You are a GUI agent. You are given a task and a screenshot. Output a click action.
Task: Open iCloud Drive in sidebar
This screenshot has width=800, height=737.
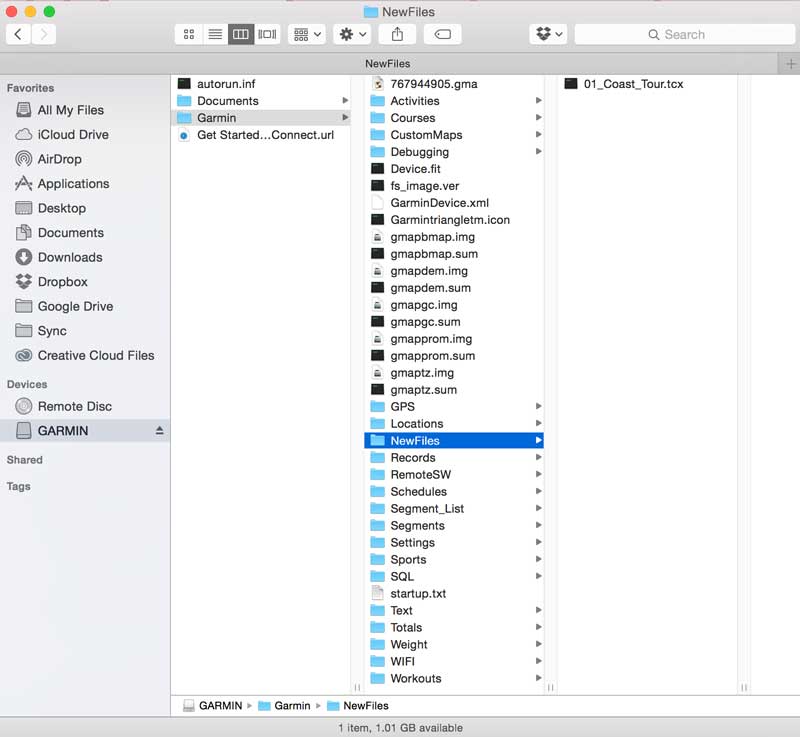click(62, 135)
